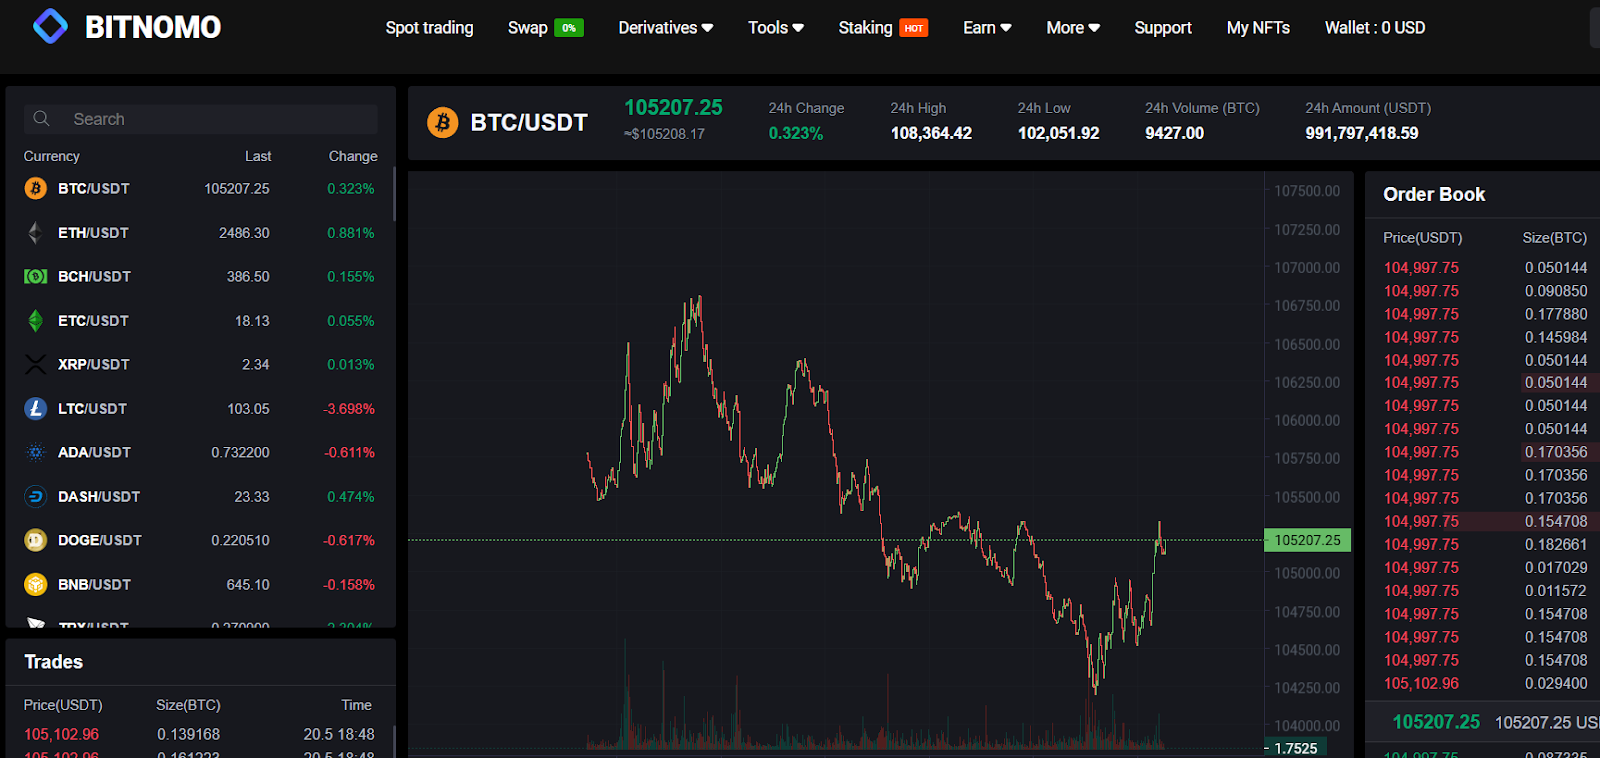The width and height of the screenshot is (1600, 758).
Task: Click the Order Book panel title
Action: tap(1434, 194)
